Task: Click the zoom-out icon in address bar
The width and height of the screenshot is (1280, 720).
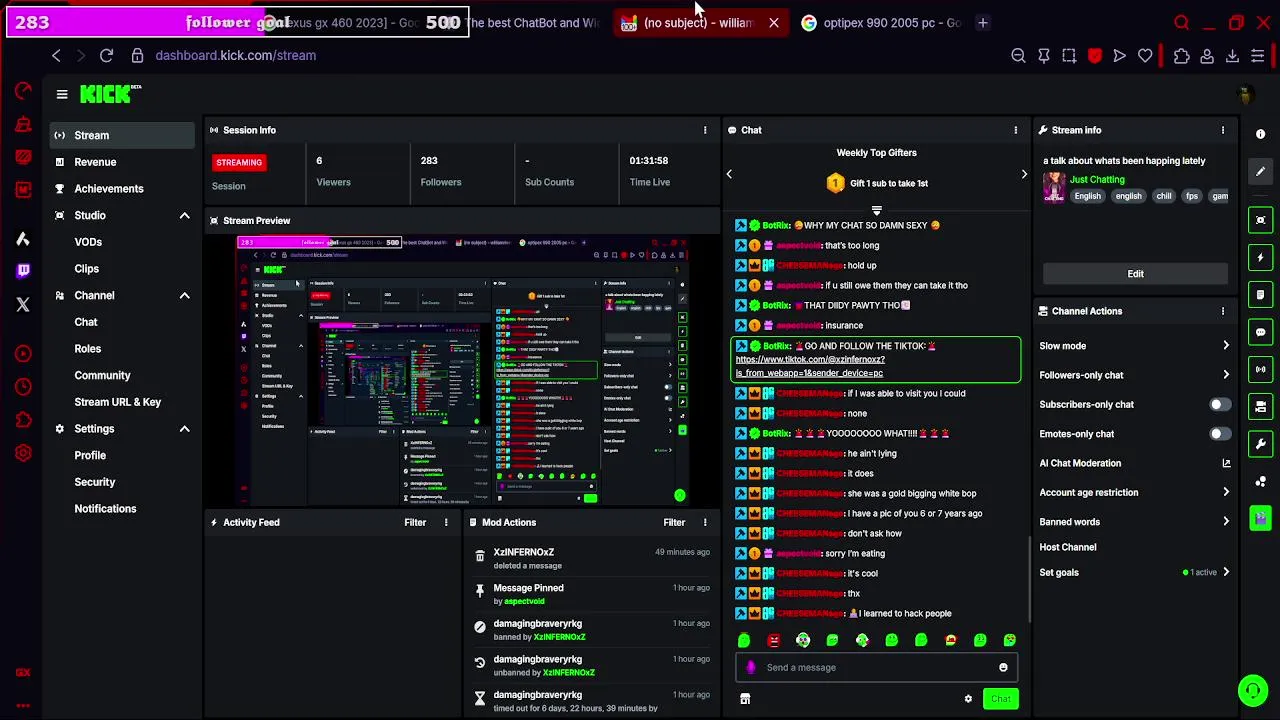Action: coord(1018,56)
